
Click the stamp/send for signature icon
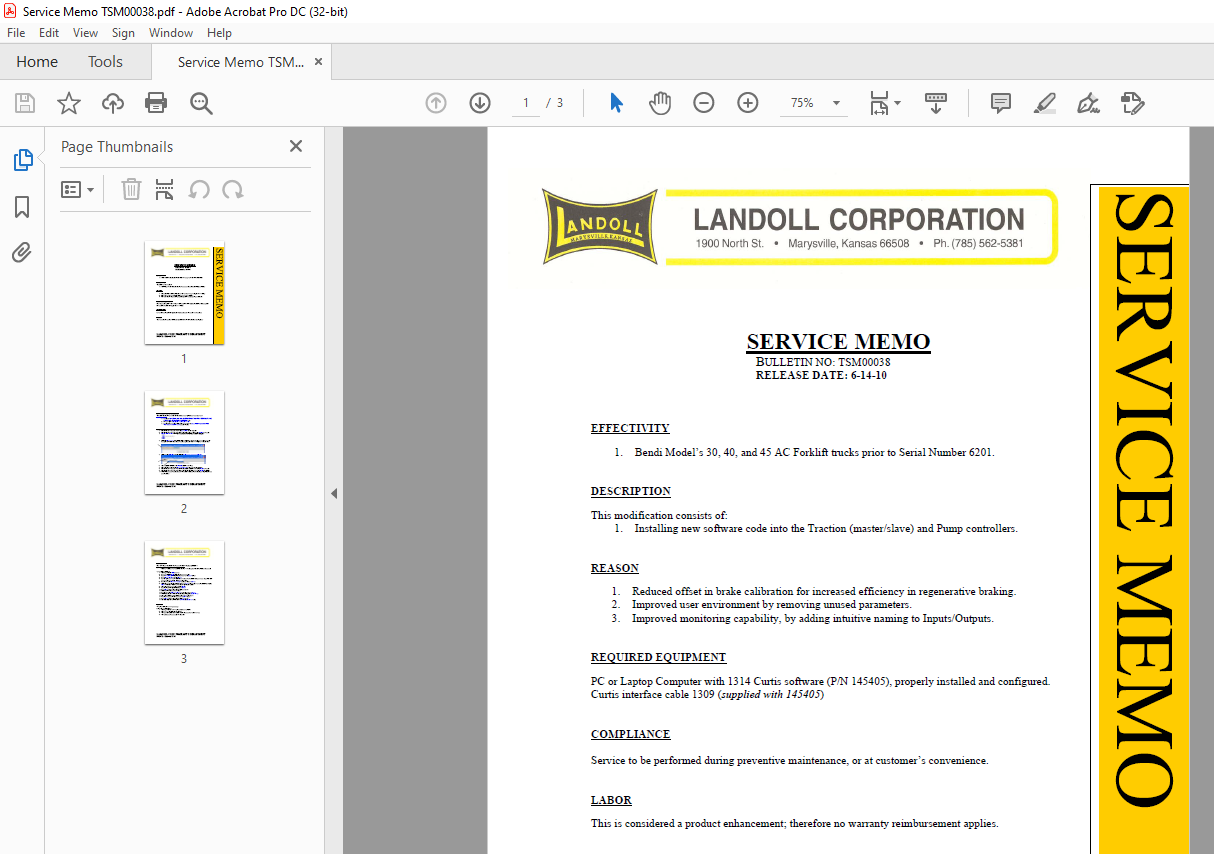click(1132, 103)
